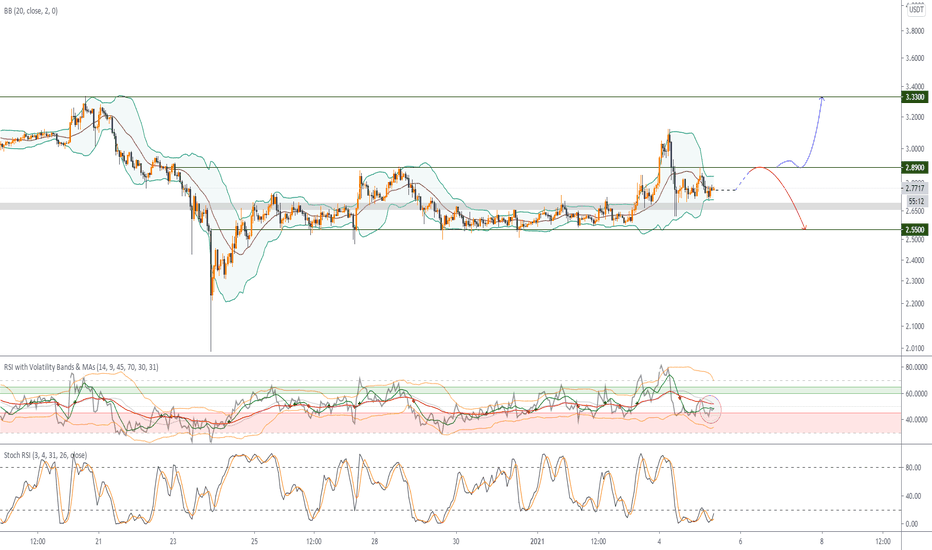Click the 40.0000 level on RSI axis
Screen dimensions: 932x550
click(x=917, y=420)
